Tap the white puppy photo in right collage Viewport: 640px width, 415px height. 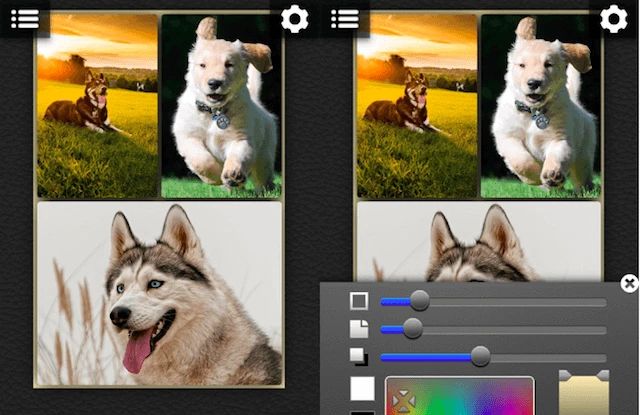click(541, 105)
